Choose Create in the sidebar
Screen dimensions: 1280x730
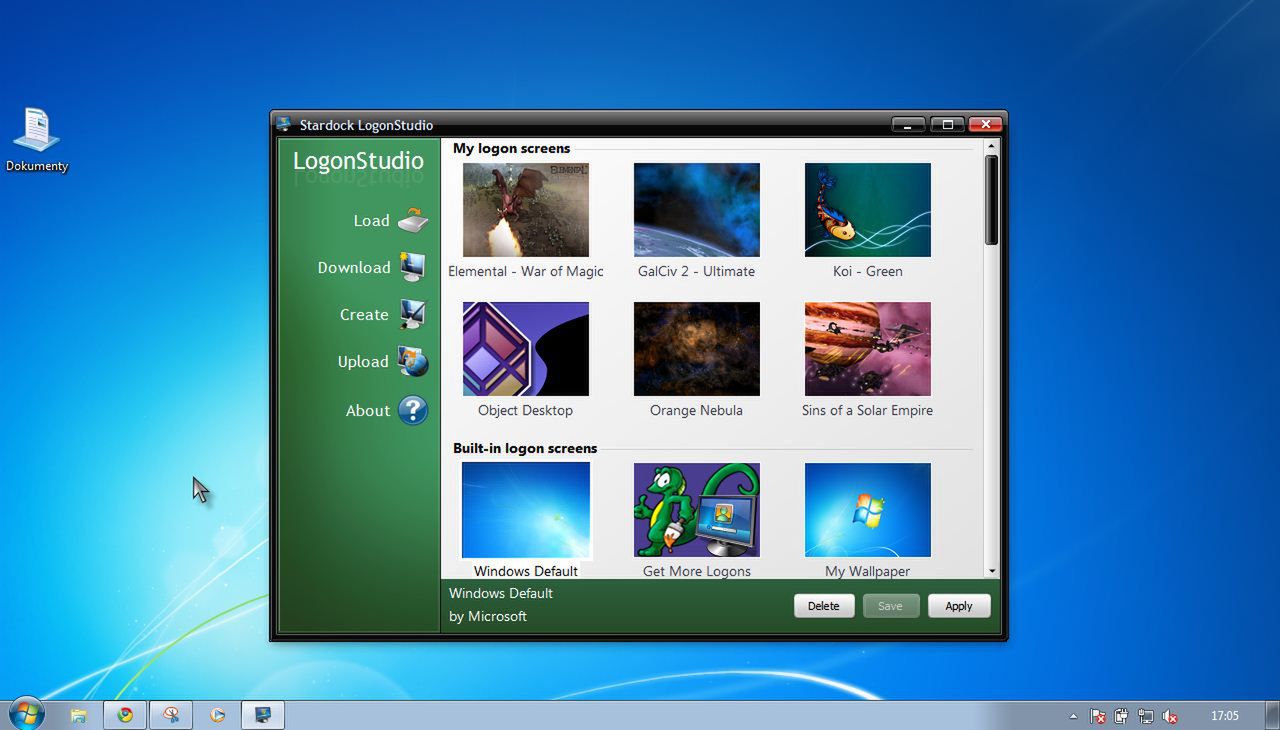[364, 315]
